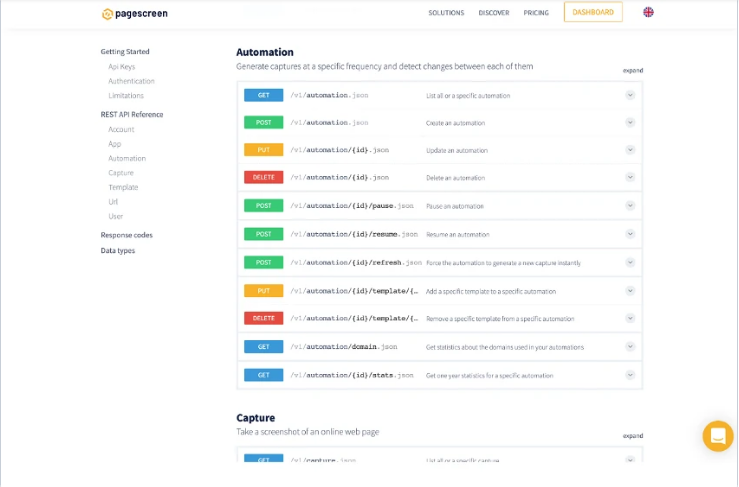Open Authentication in sidebar
Image resolution: width=739 pixels, height=487 pixels.
tap(131, 81)
